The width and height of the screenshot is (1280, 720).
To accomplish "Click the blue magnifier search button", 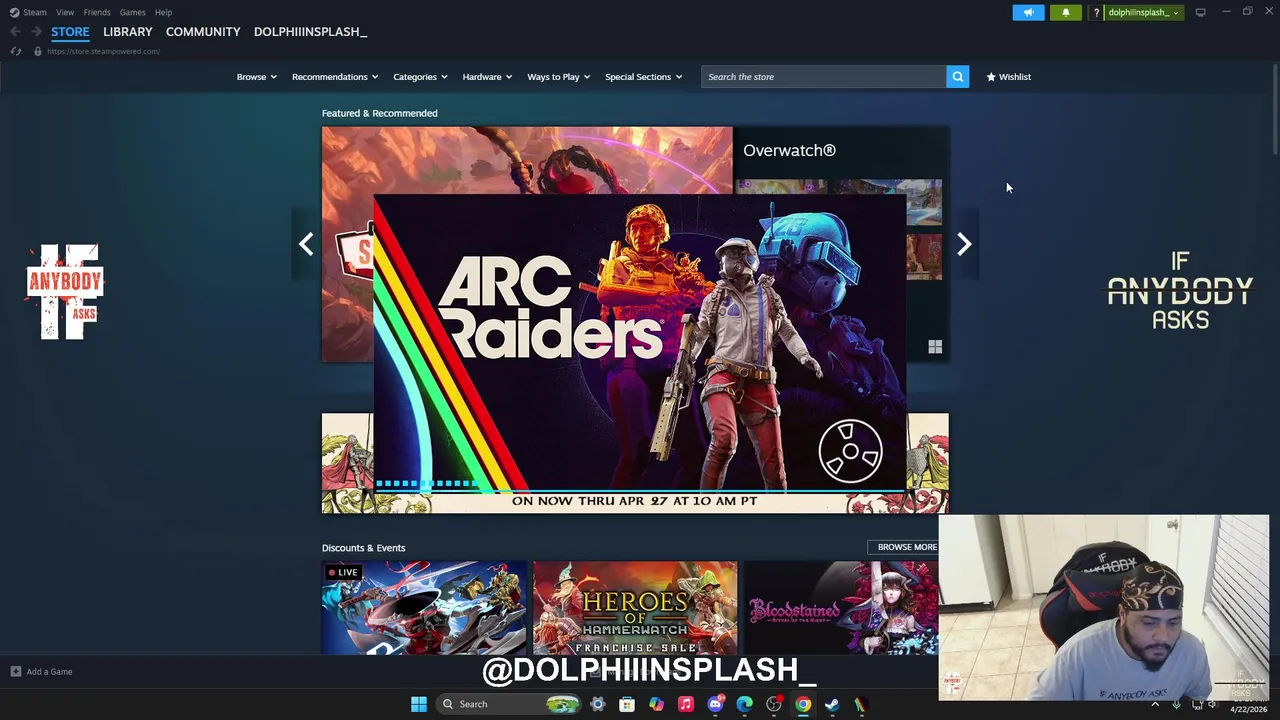I will pos(957,77).
